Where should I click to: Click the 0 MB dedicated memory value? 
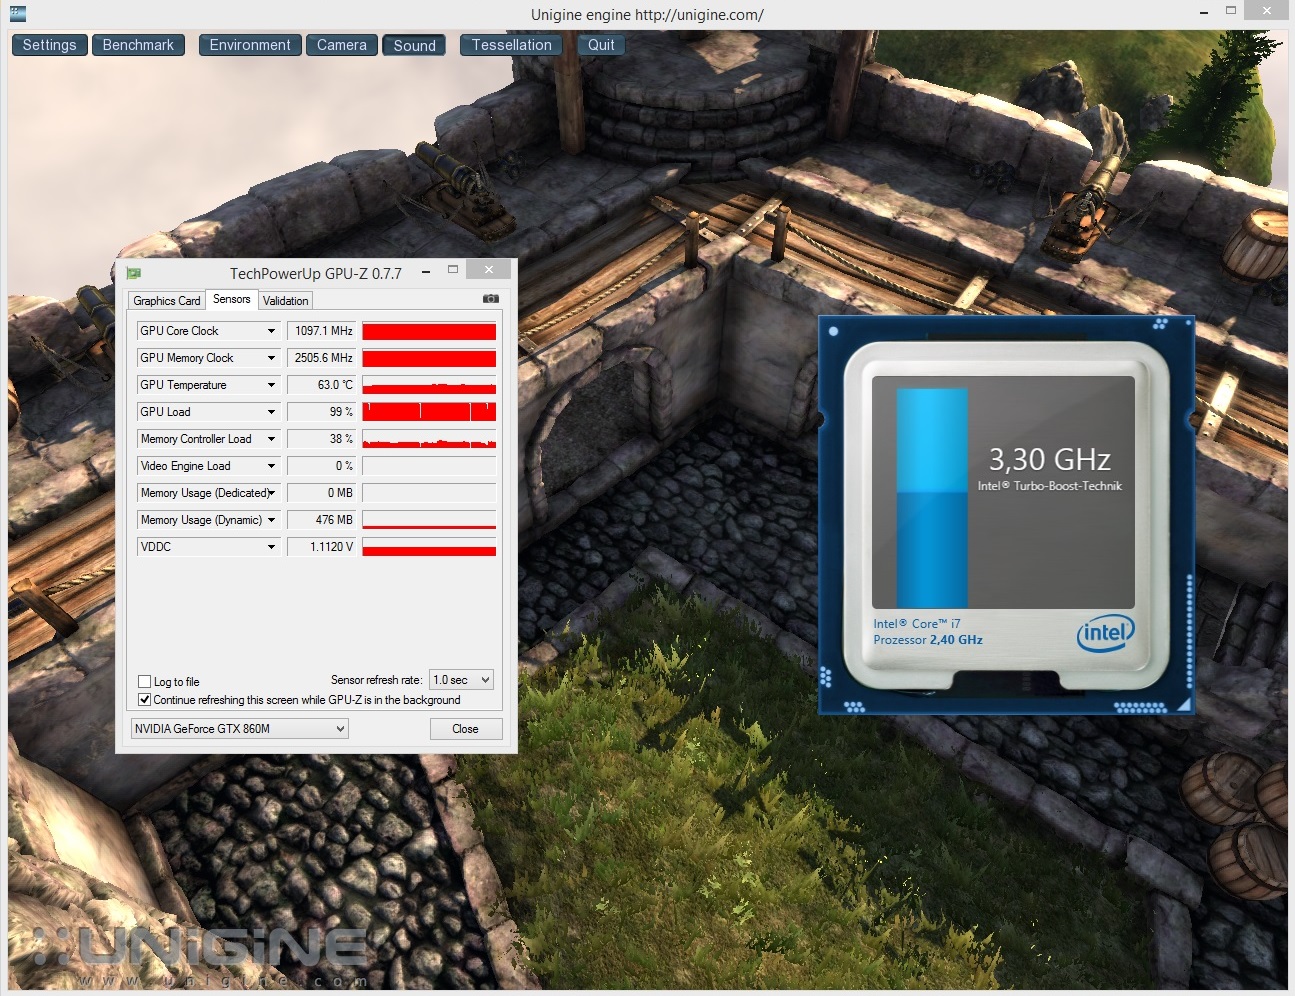321,493
